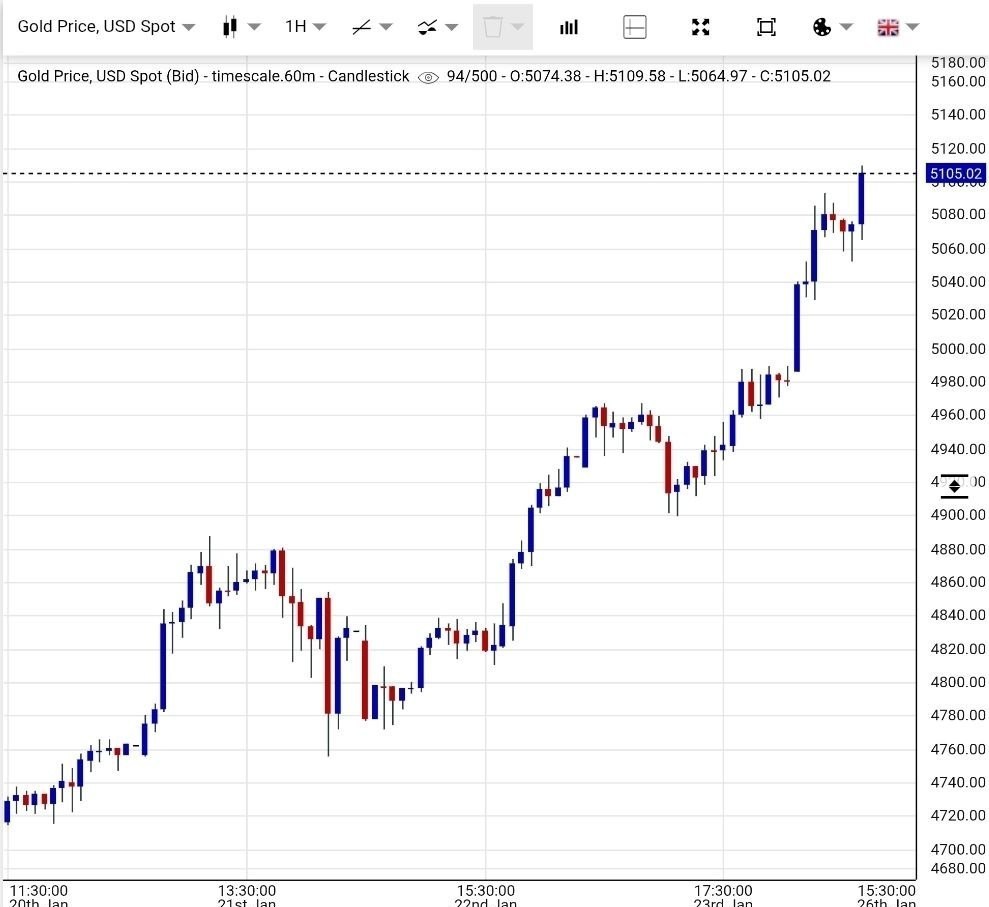989x907 pixels.
Task: Toggle the eye visibility icon for series
Action: click(x=428, y=77)
